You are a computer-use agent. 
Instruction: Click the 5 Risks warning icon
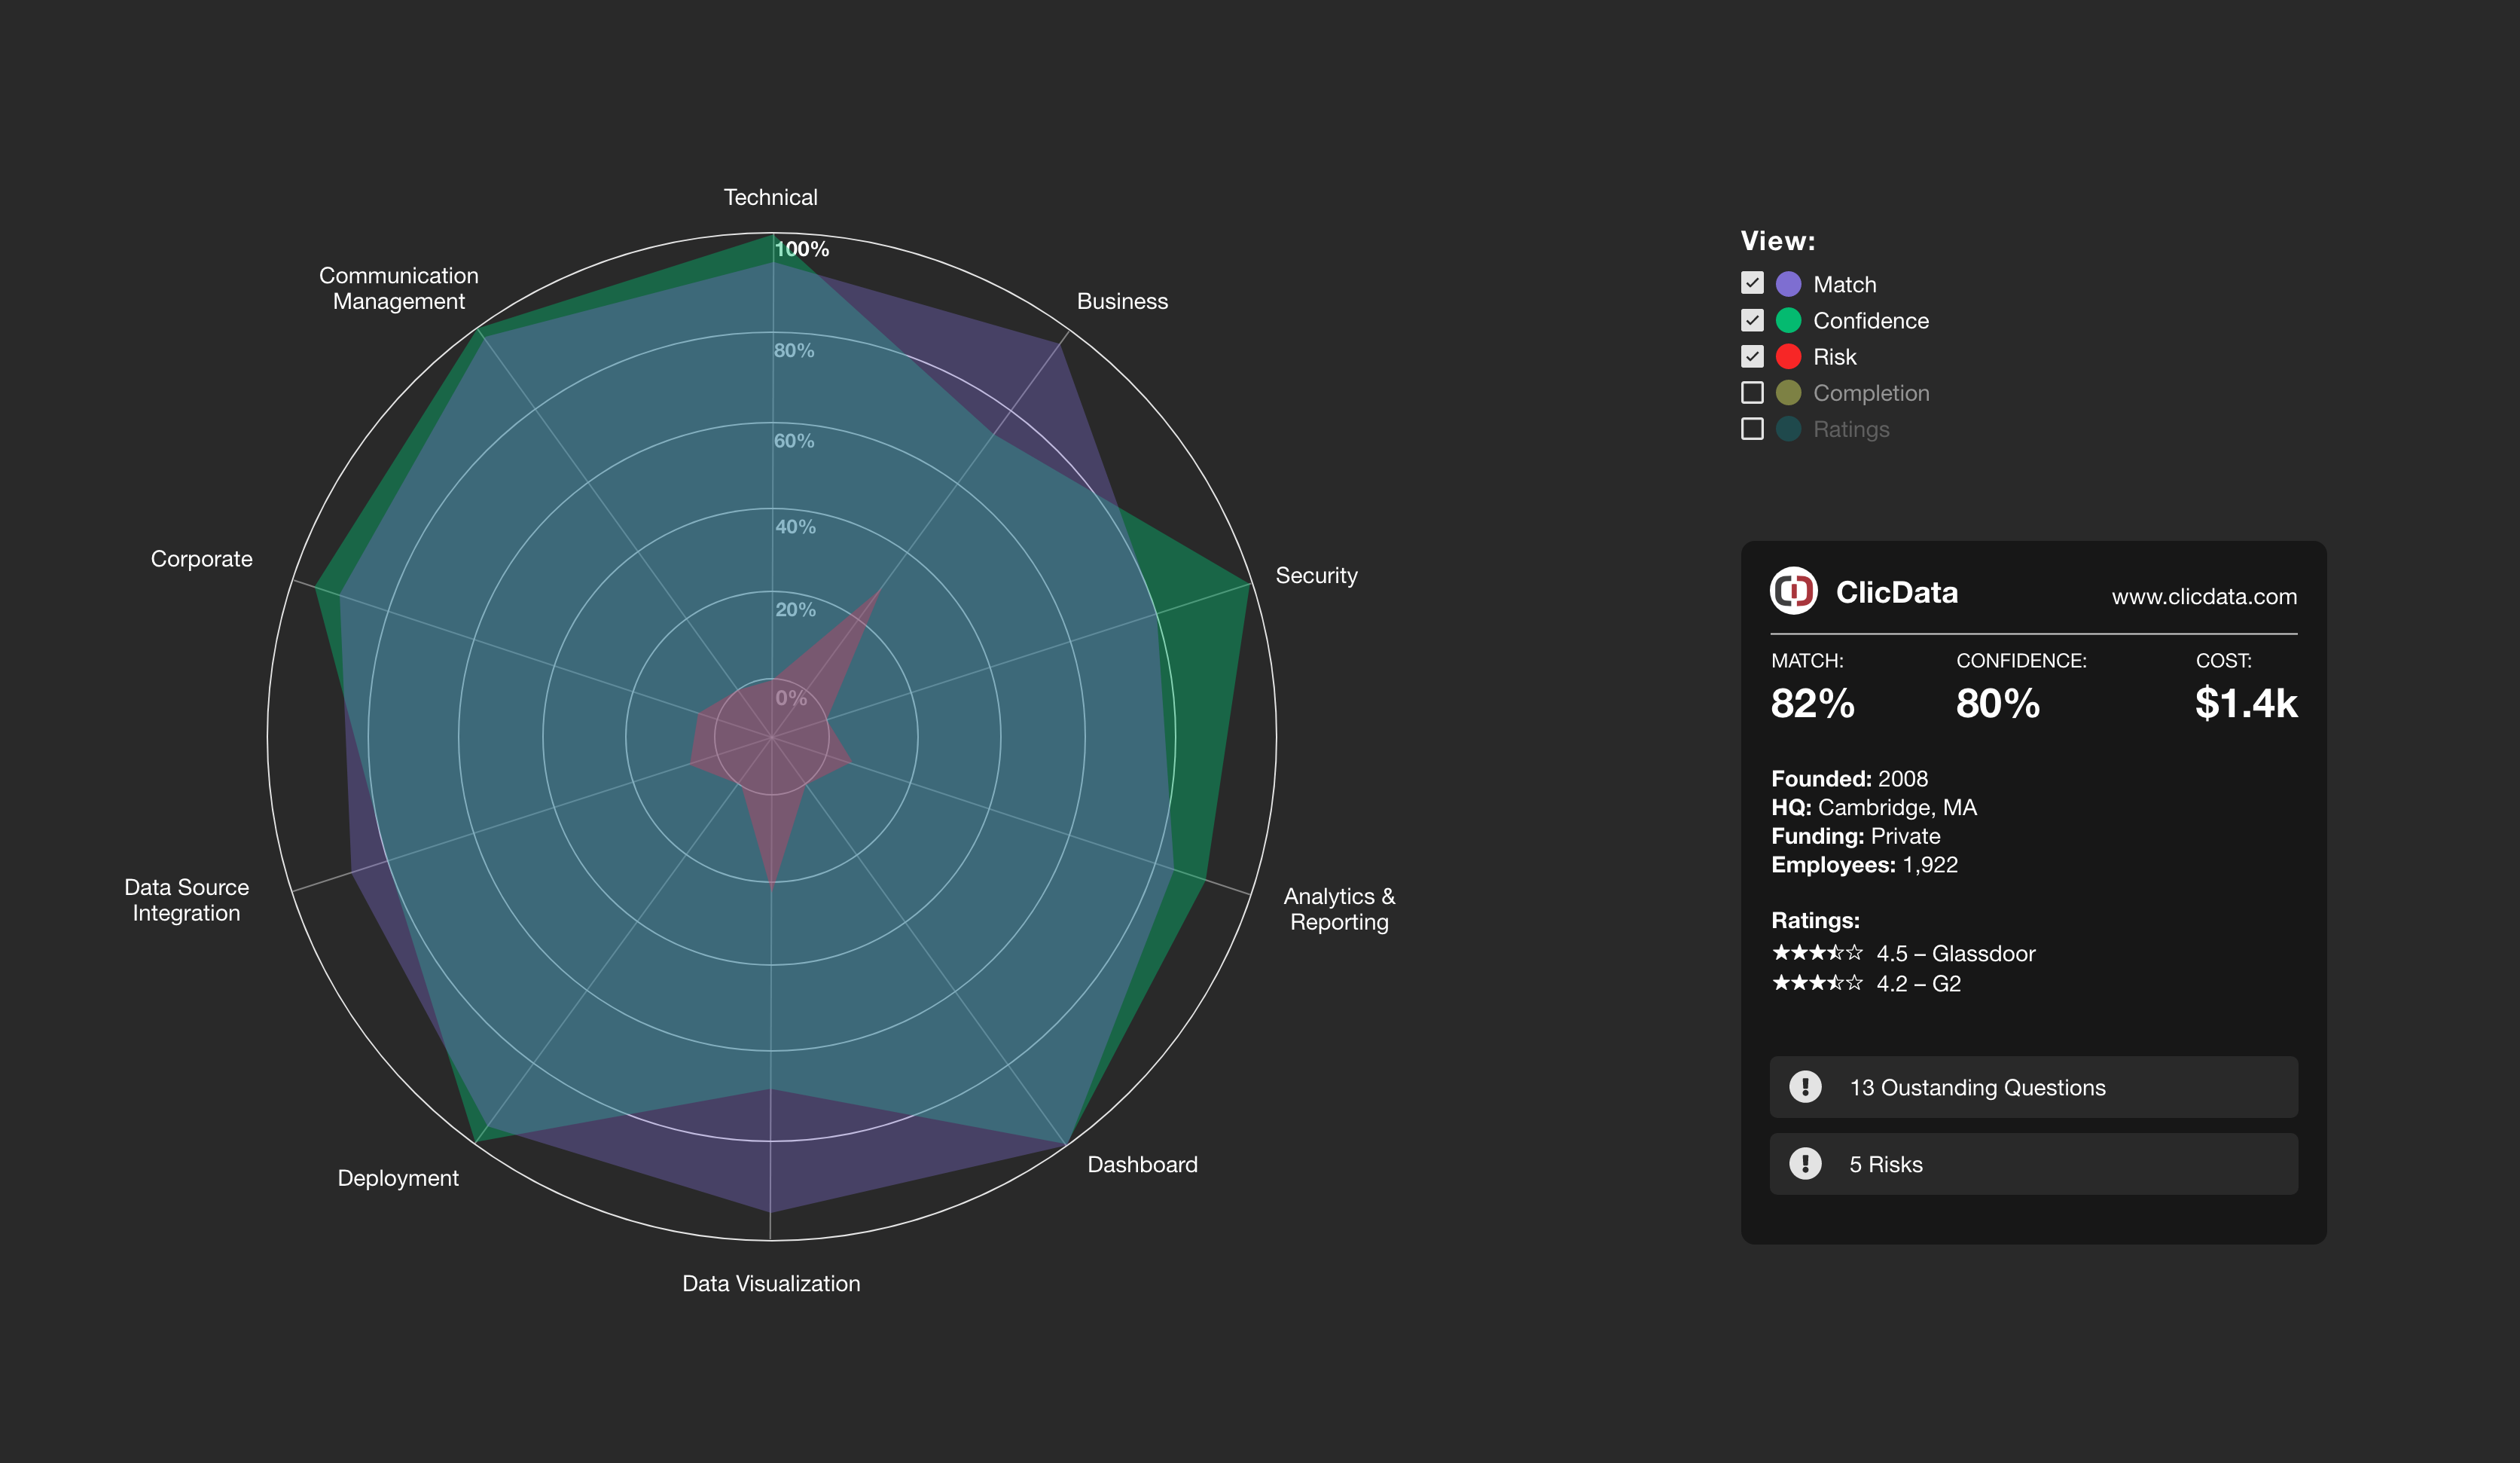[x=1805, y=1163]
